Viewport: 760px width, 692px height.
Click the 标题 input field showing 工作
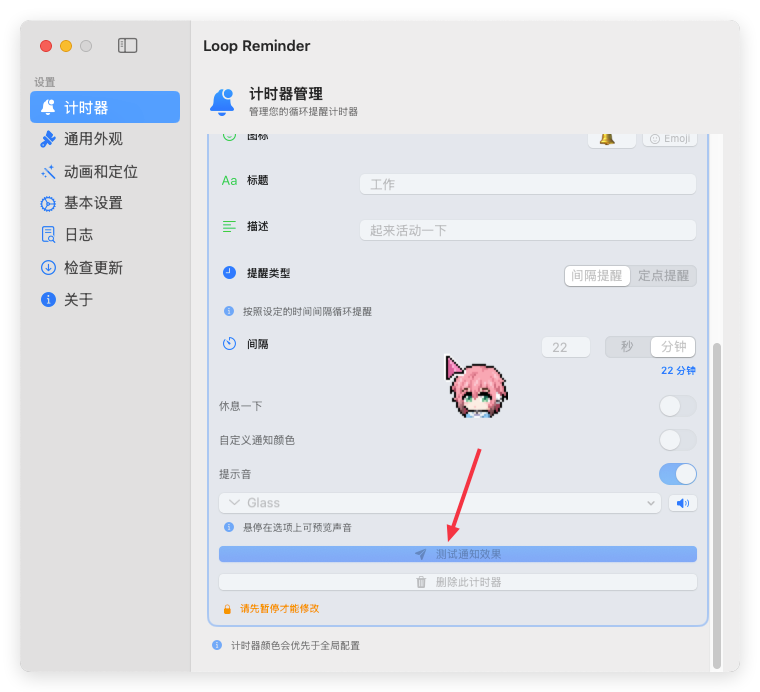(x=528, y=184)
